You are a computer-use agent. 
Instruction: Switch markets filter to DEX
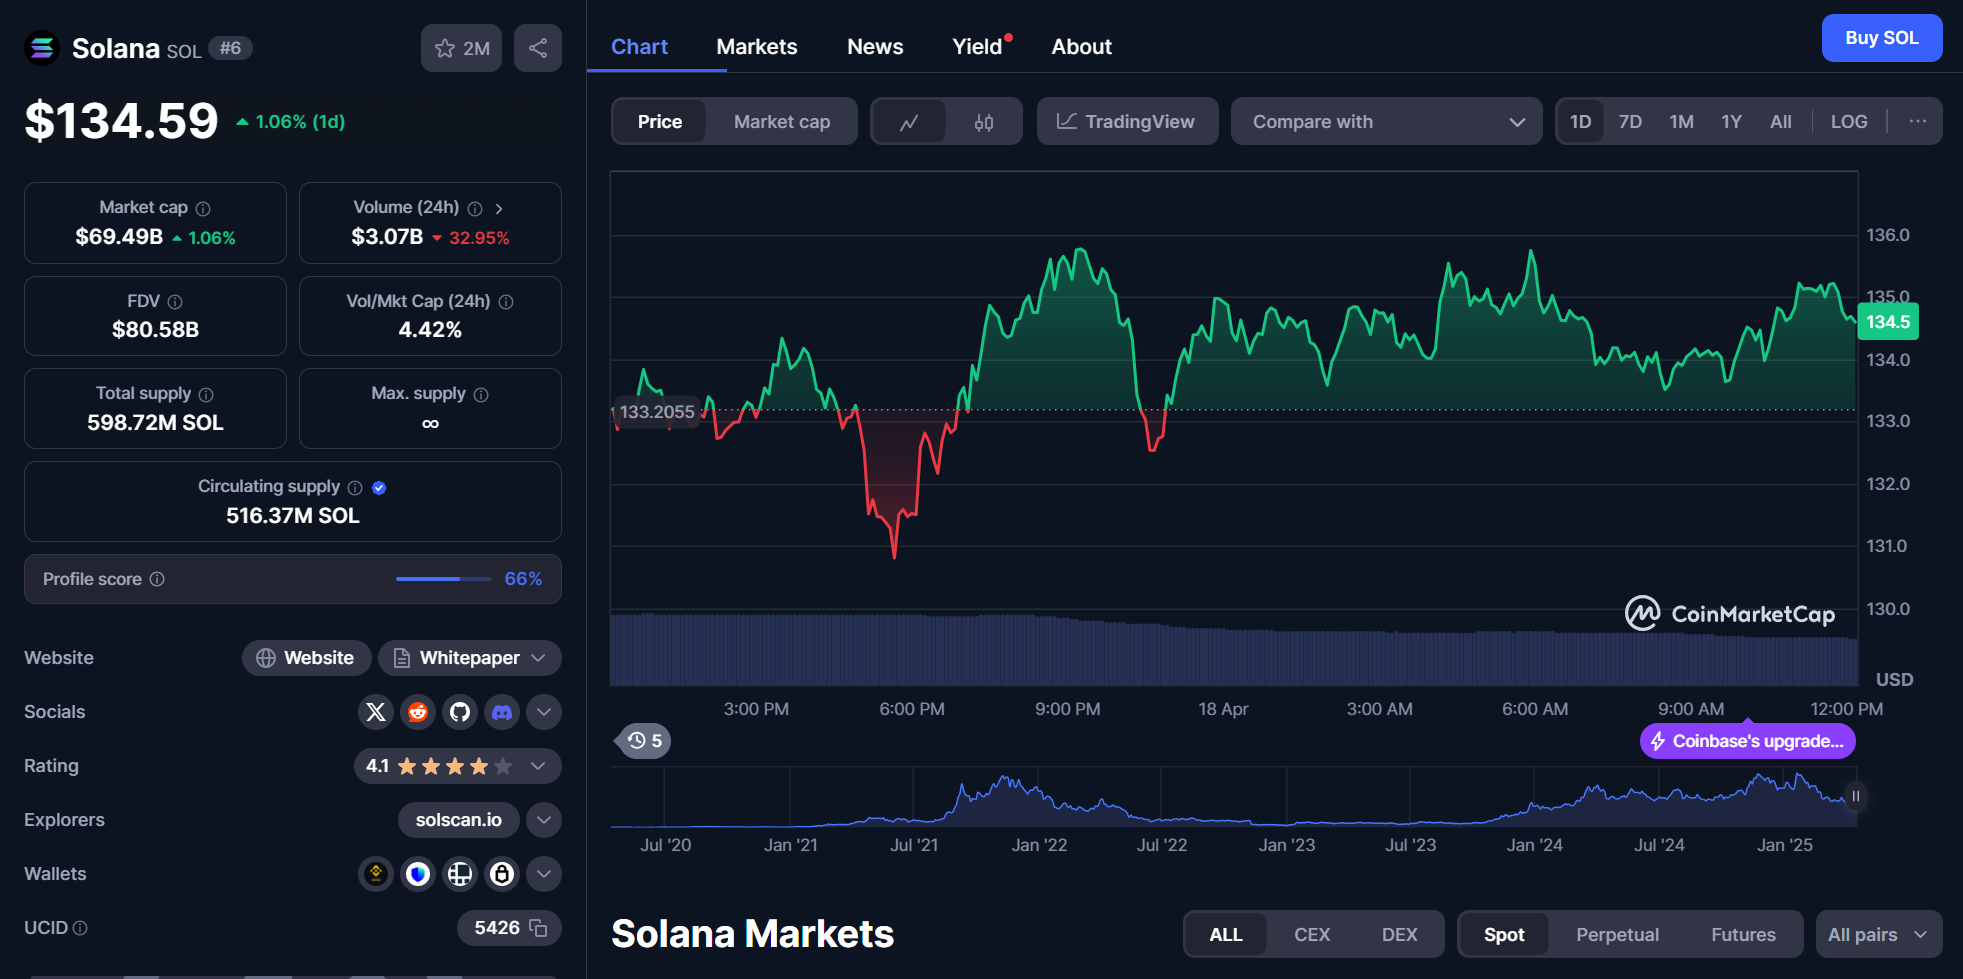[x=1399, y=933]
